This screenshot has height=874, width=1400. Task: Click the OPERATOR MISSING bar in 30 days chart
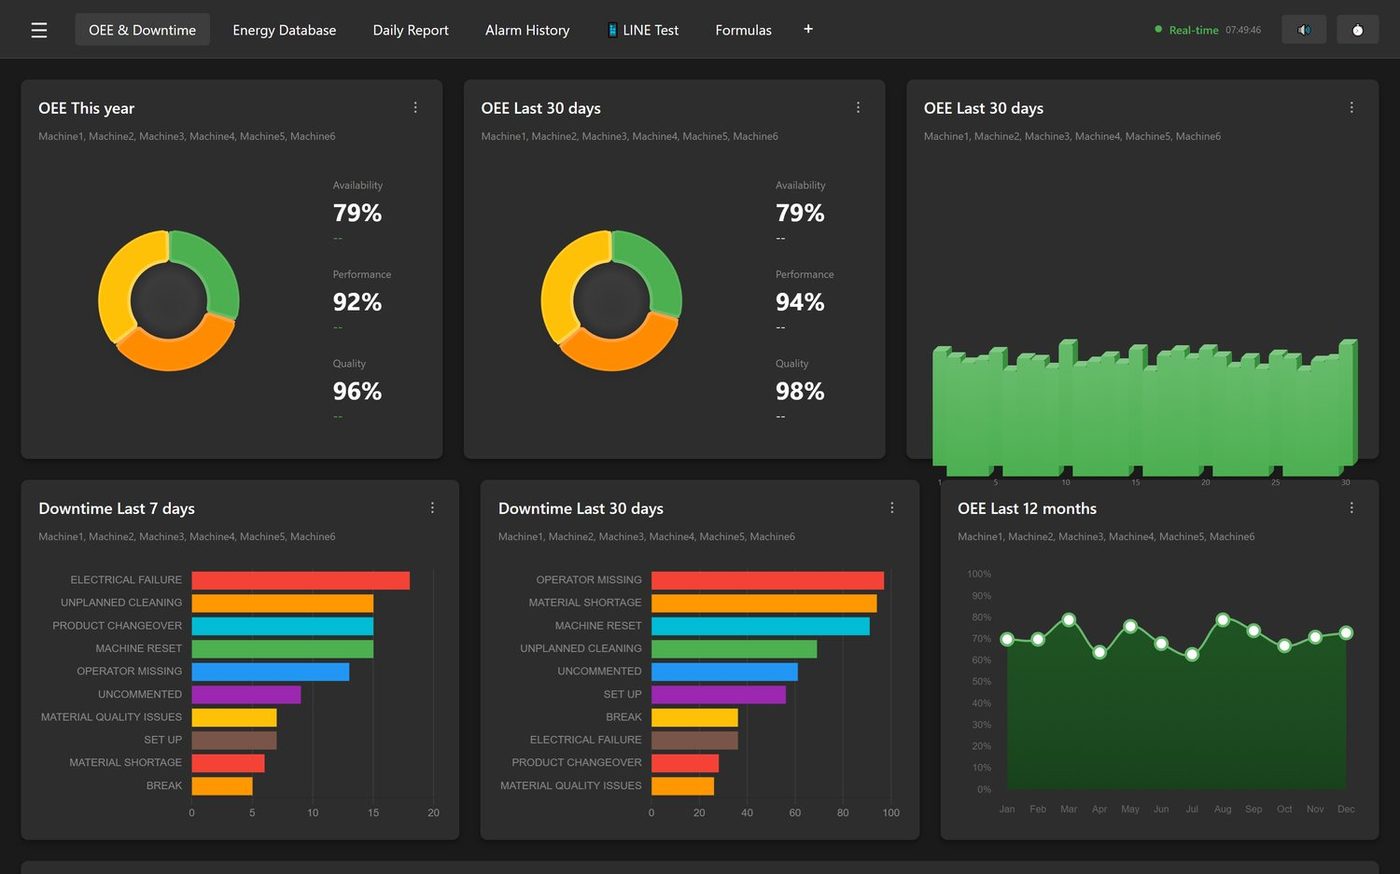(x=767, y=580)
